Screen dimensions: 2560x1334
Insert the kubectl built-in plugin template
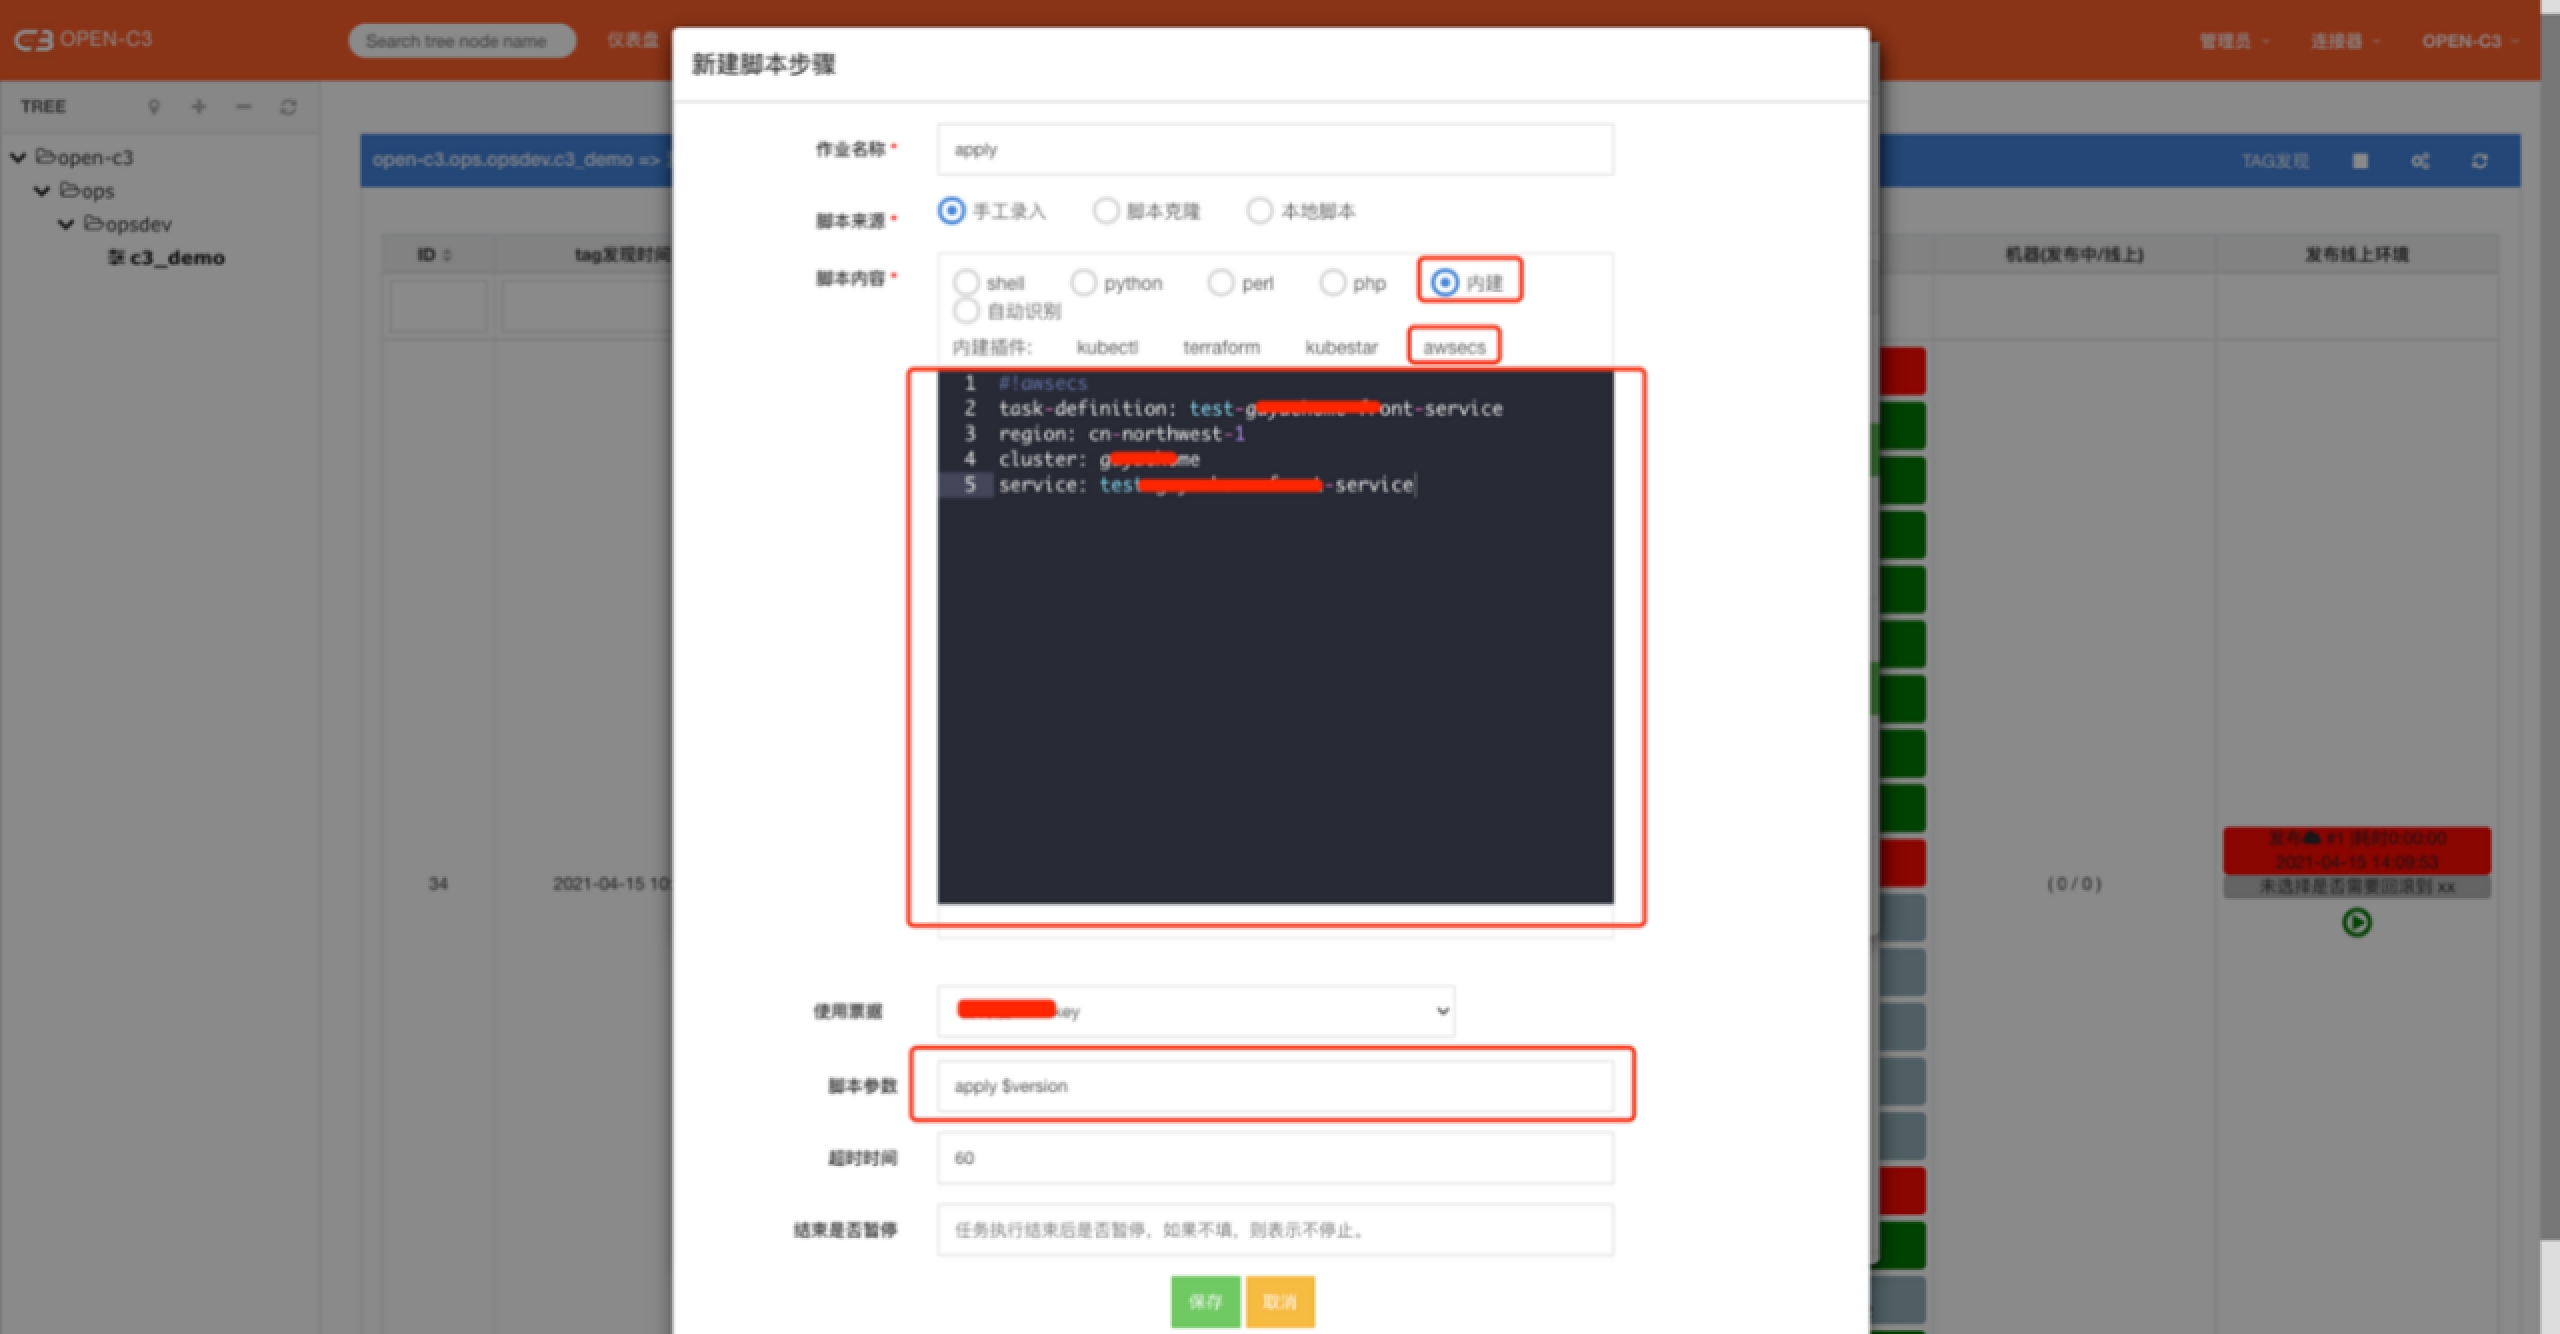[x=1106, y=347]
